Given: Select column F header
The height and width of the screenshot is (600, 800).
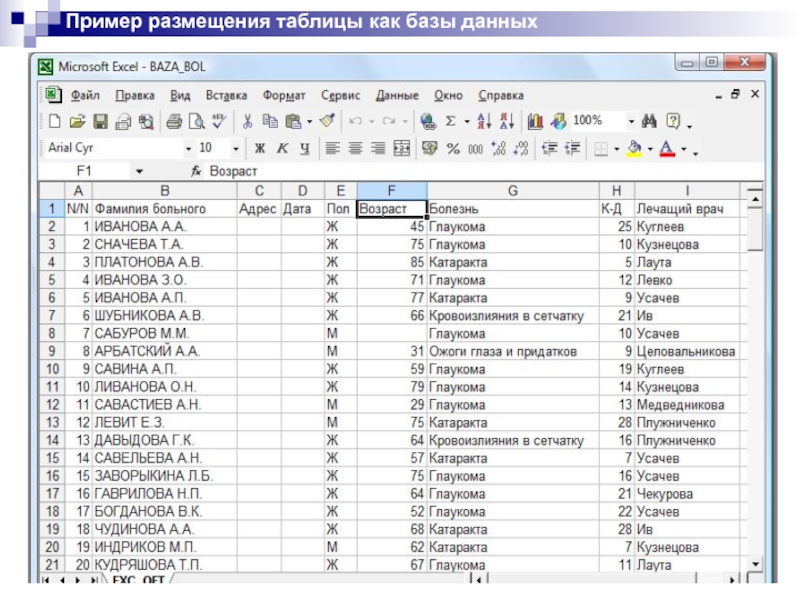Looking at the screenshot, I should [x=391, y=190].
